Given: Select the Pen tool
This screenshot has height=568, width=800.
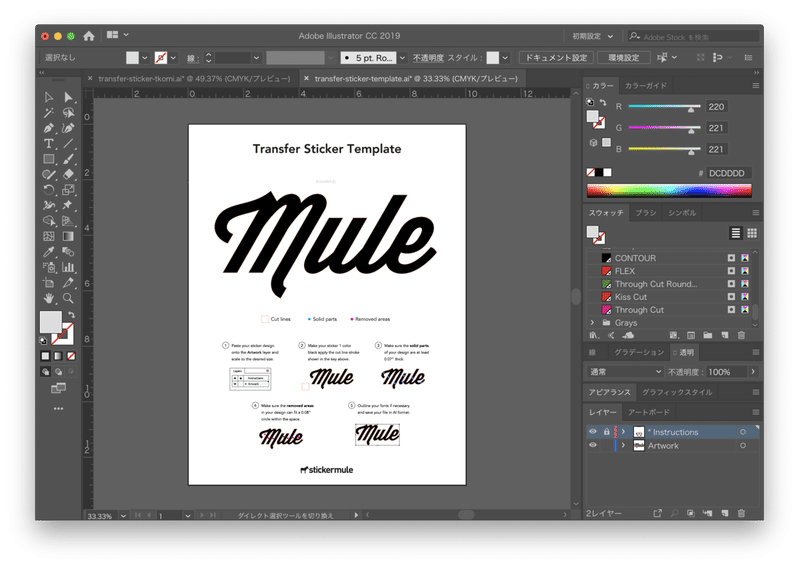Looking at the screenshot, I should click(49, 128).
